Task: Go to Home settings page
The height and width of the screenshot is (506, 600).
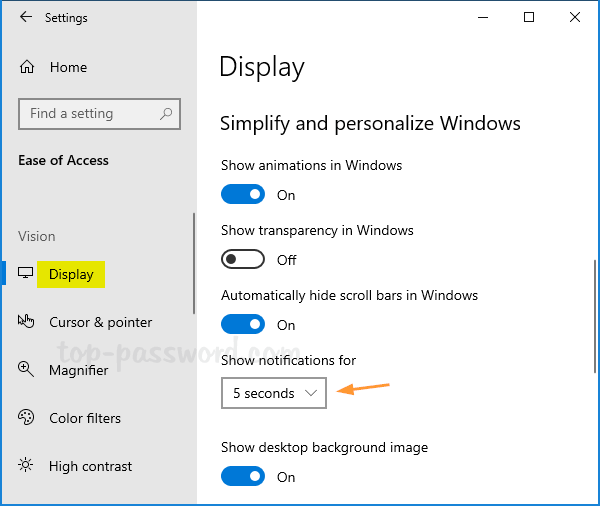Action: pyautogui.click(x=68, y=67)
